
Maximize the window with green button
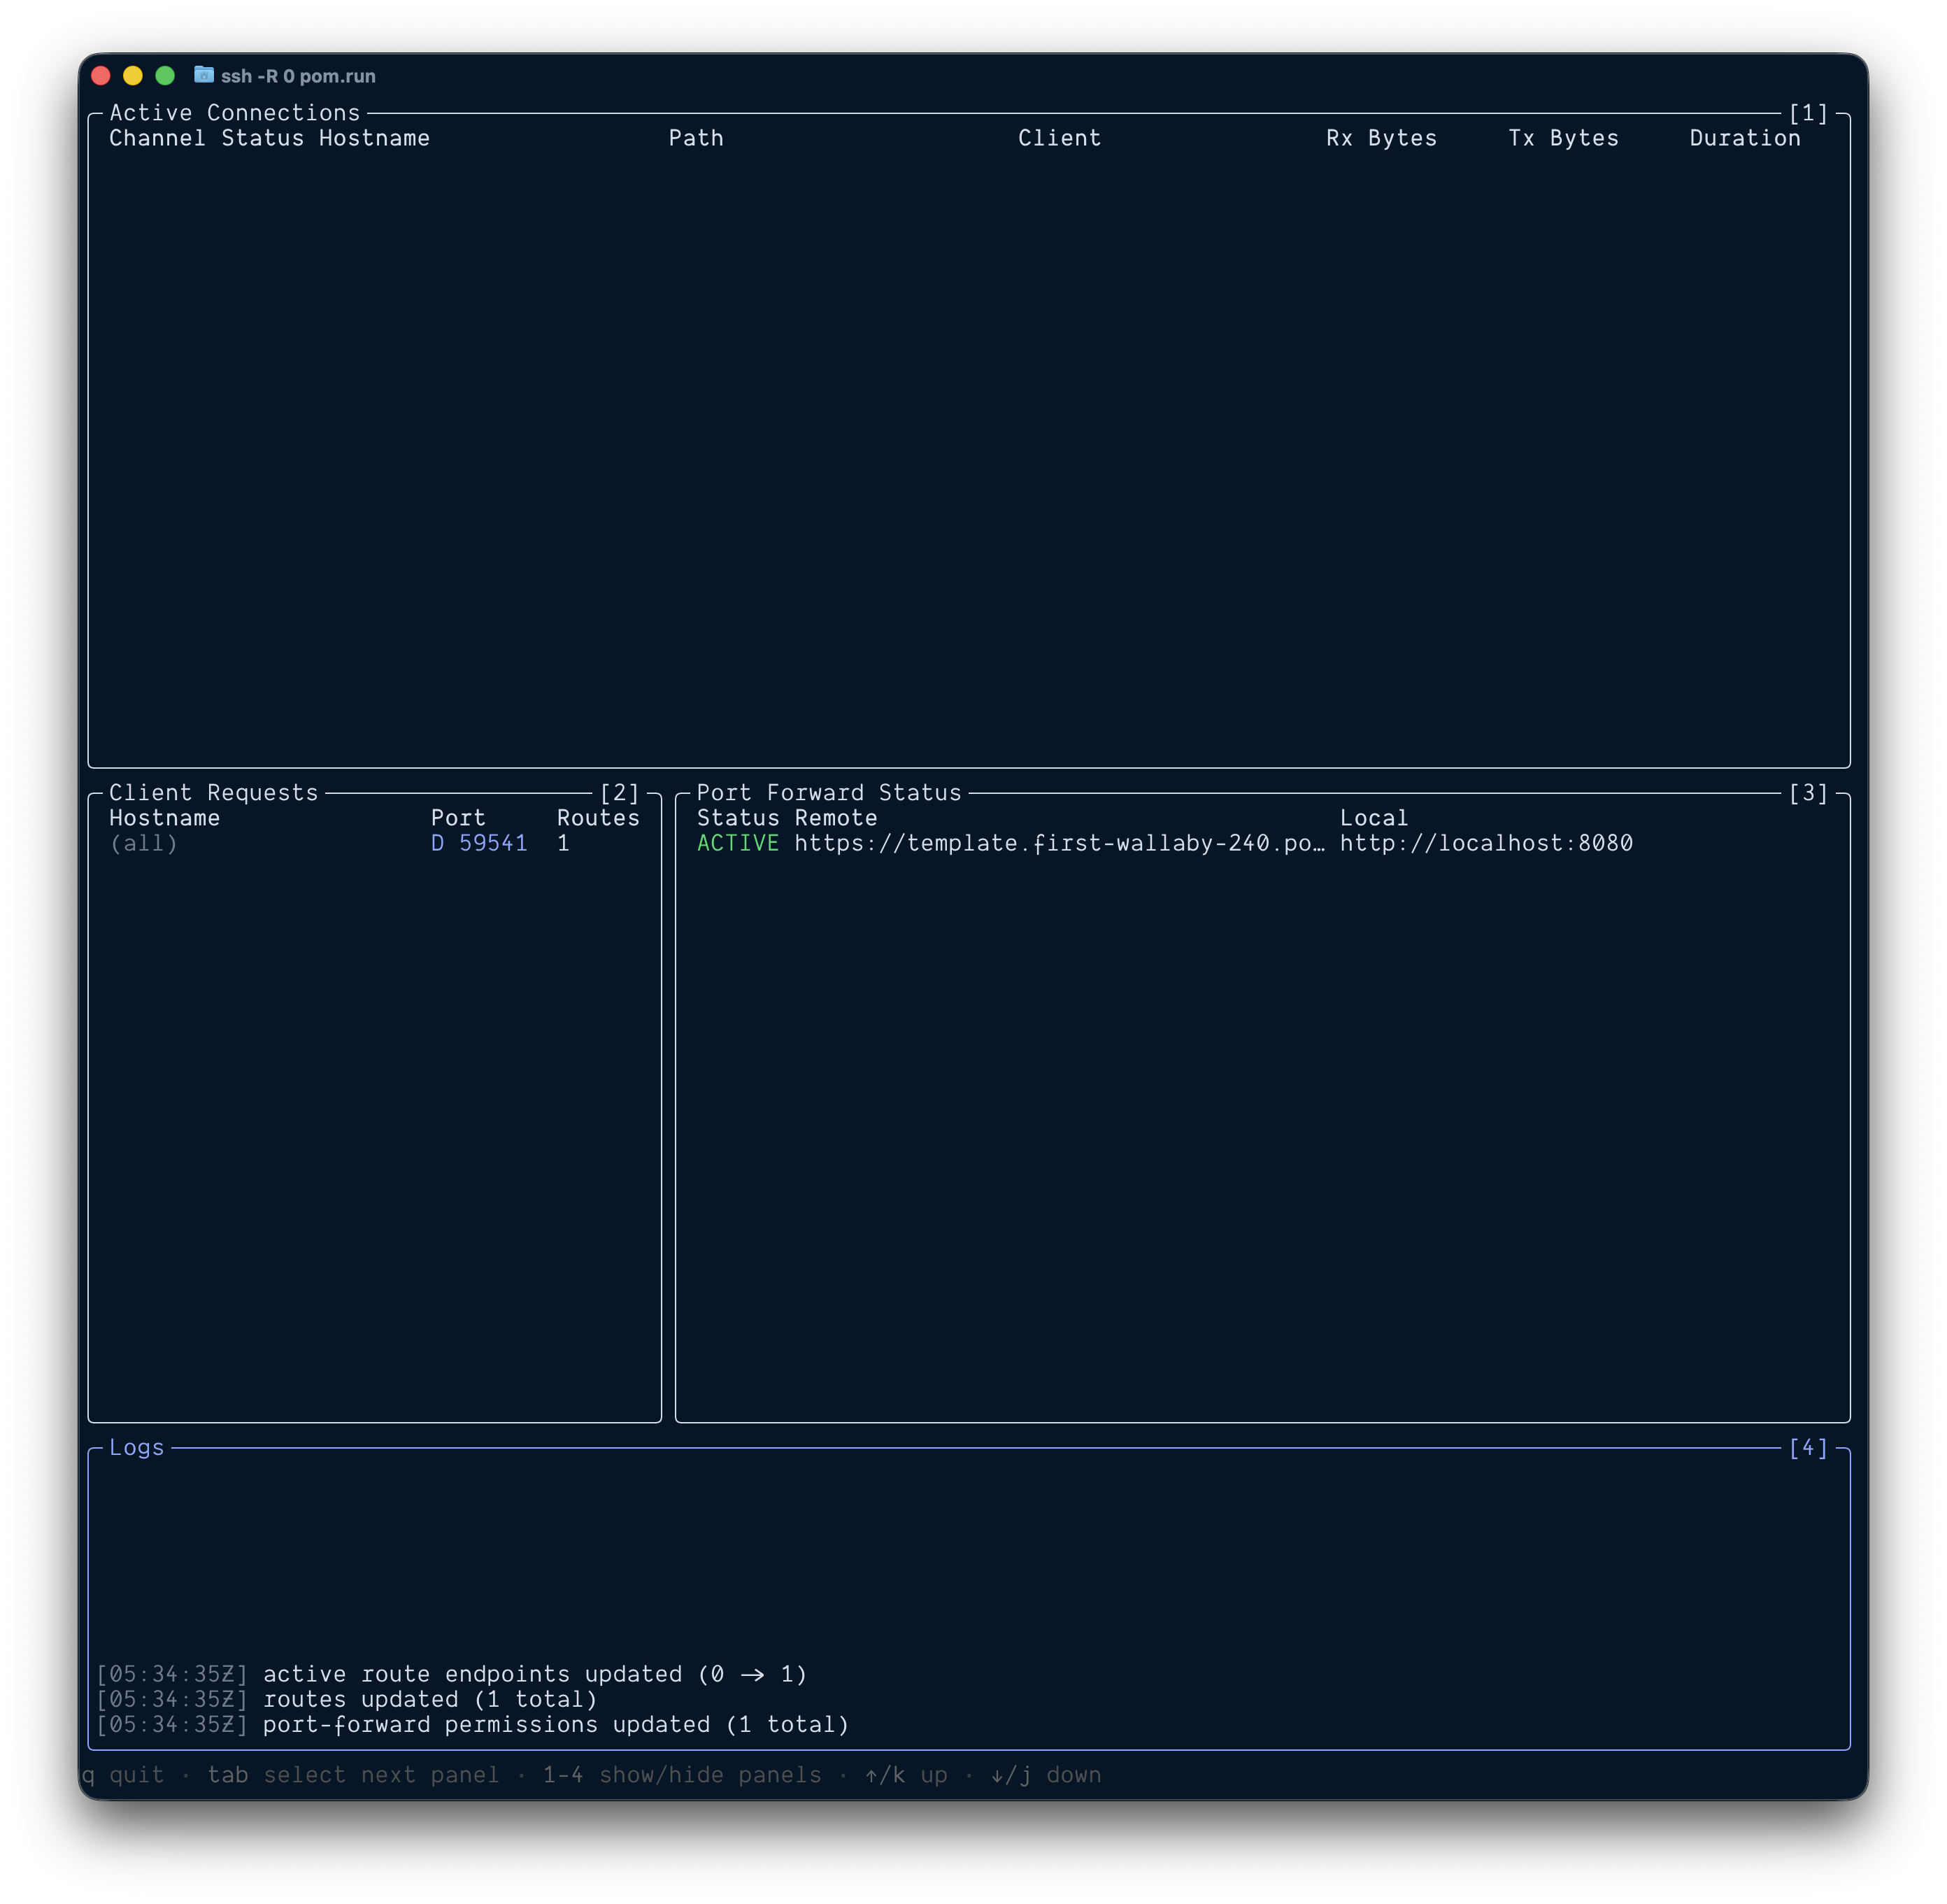[x=165, y=76]
